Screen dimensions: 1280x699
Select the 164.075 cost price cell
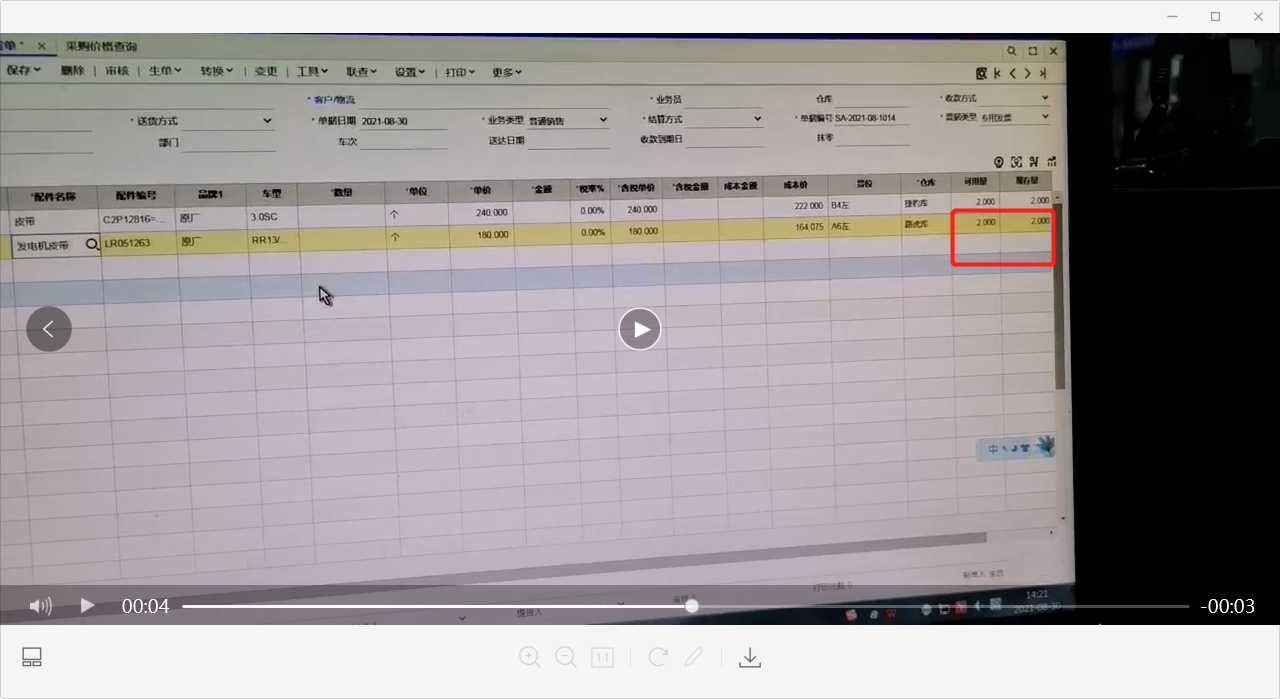(x=797, y=227)
